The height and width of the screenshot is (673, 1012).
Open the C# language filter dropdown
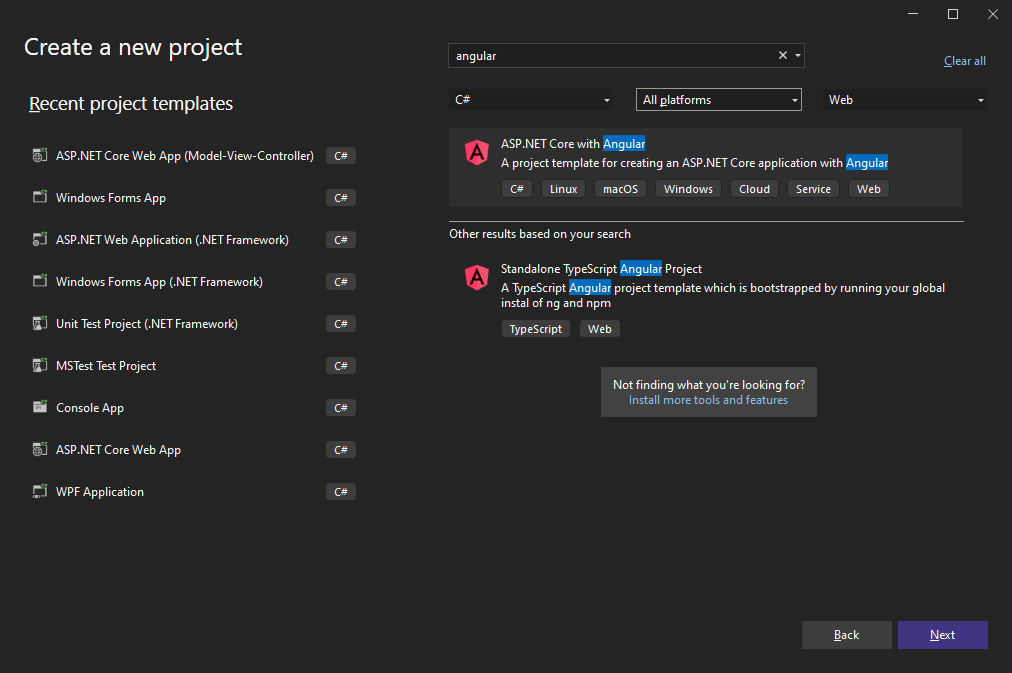pyautogui.click(x=531, y=100)
